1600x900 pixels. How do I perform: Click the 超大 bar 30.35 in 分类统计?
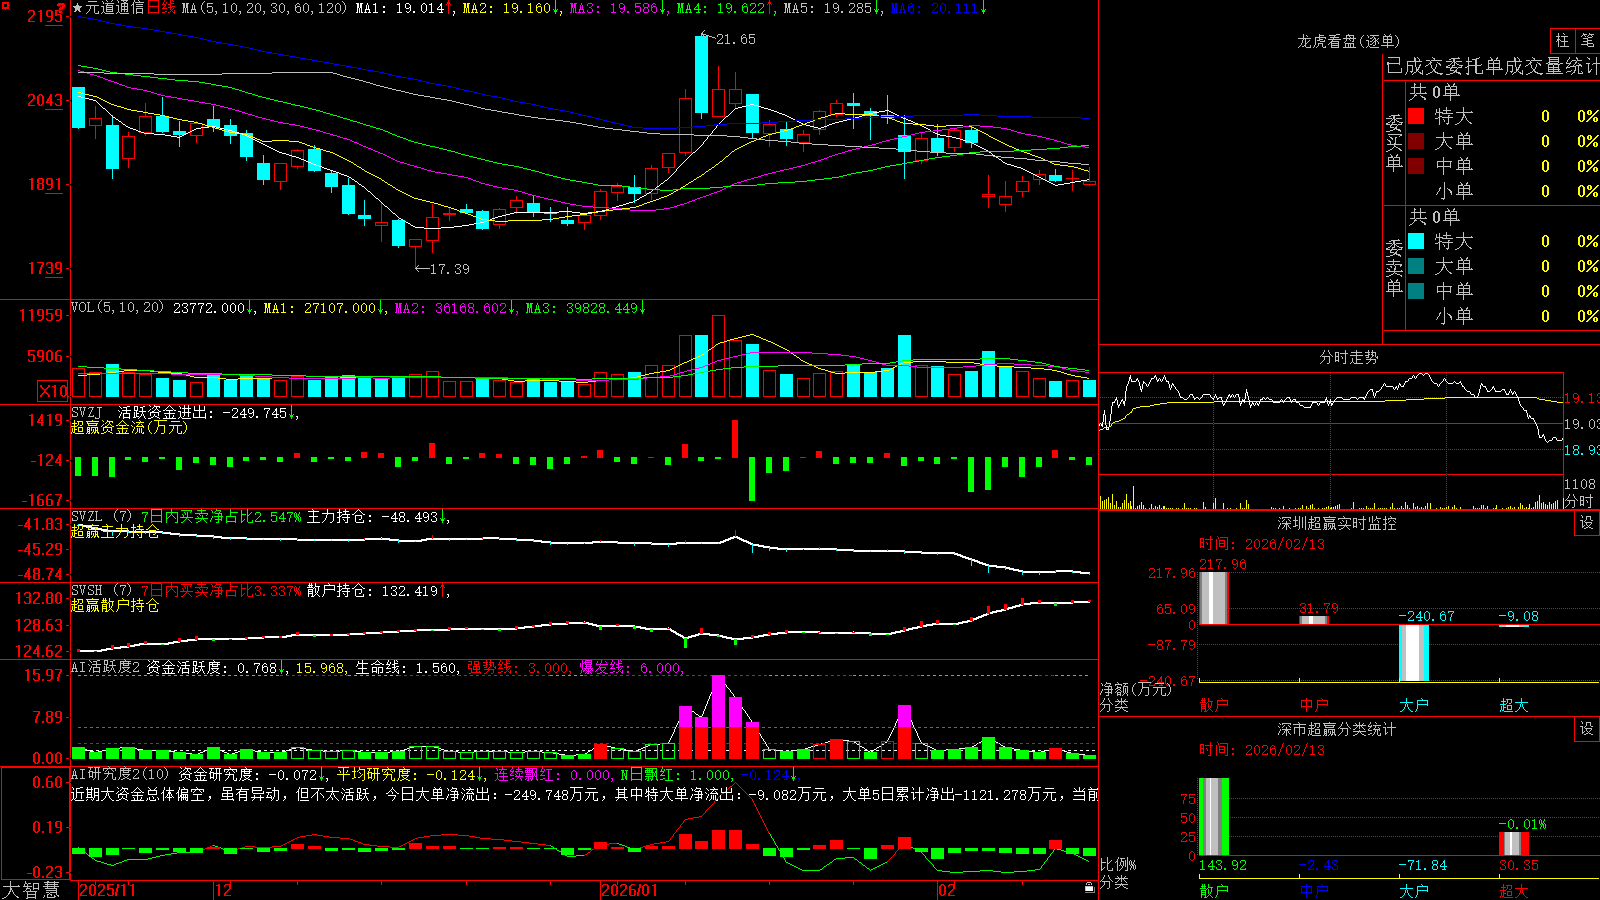click(1514, 843)
